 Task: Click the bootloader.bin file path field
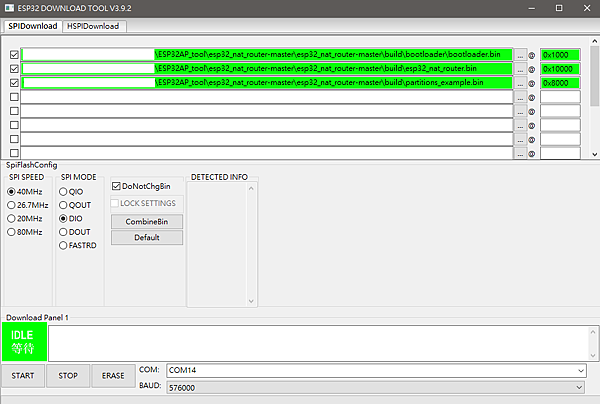[x=267, y=55]
